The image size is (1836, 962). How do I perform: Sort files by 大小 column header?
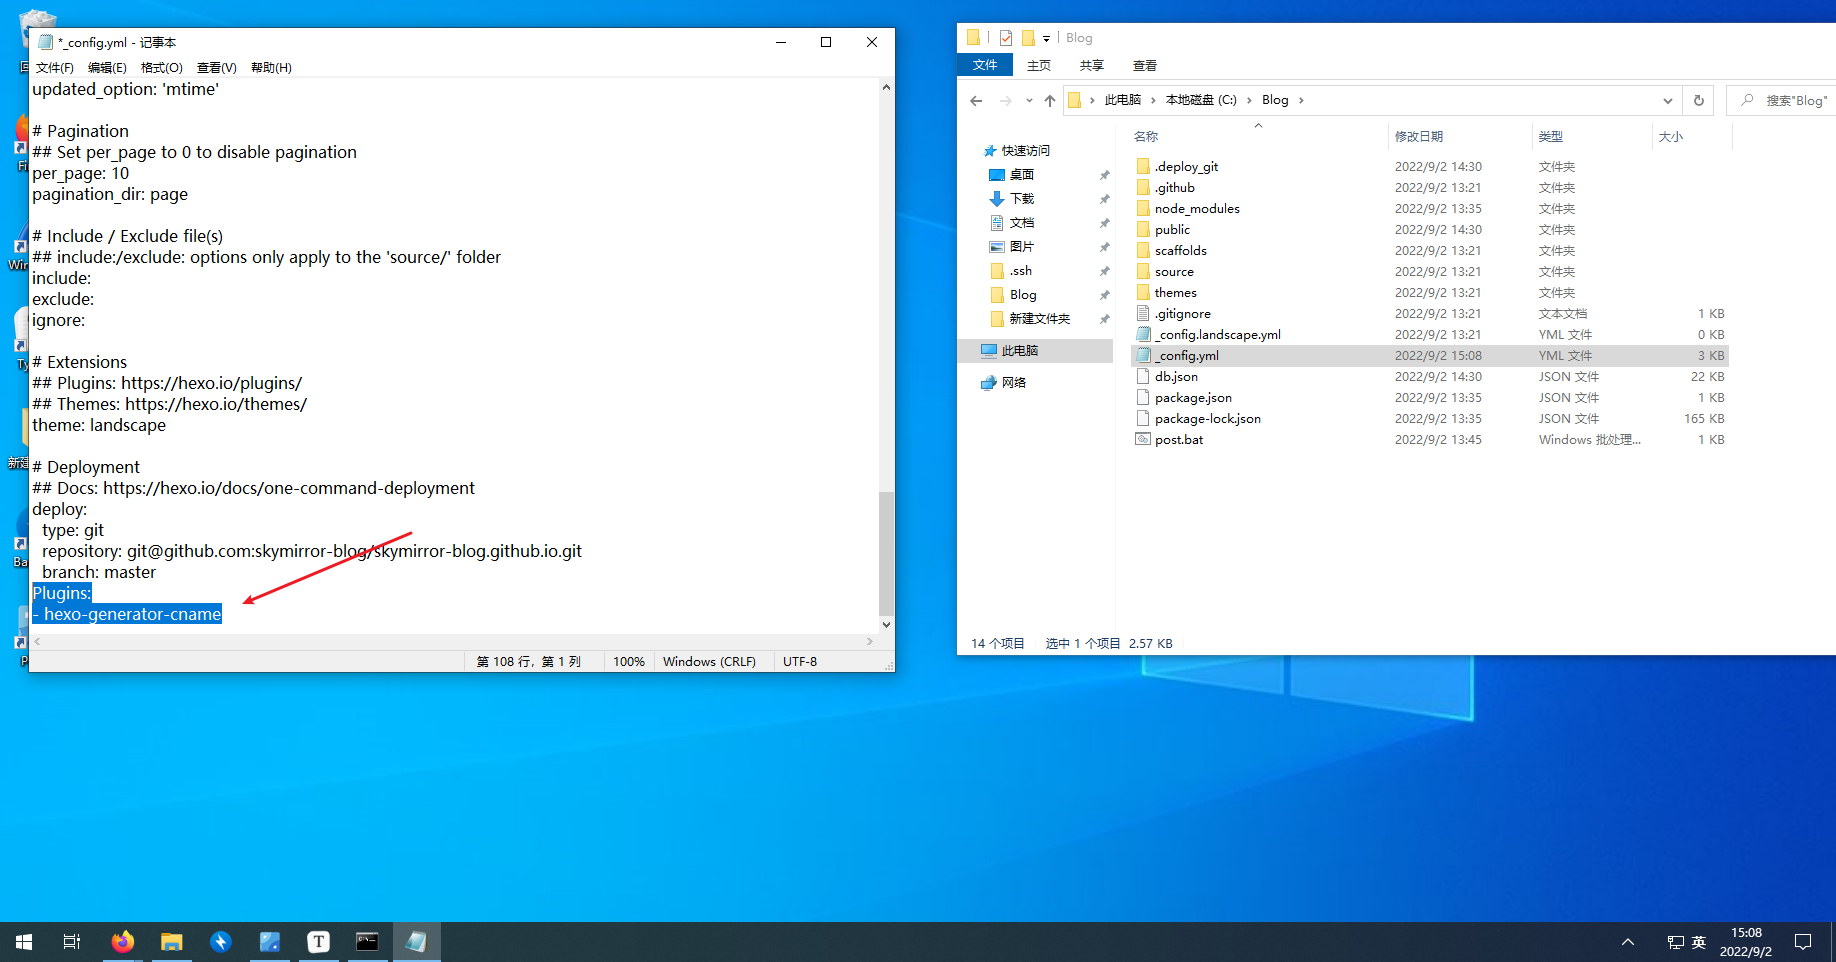coord(1670,137)
